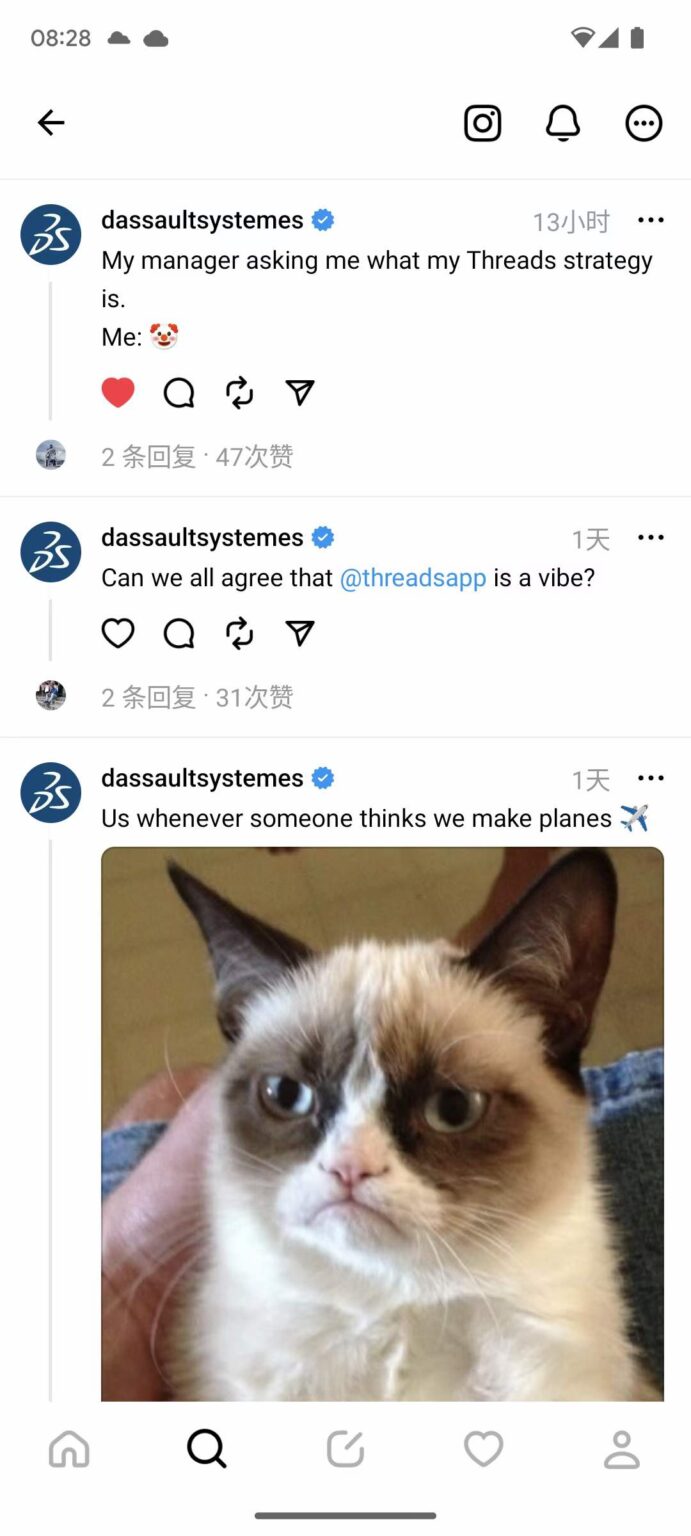
Task: Open the @threadsapp mention link
Action: pyautogui.click(x=413, y=578)
